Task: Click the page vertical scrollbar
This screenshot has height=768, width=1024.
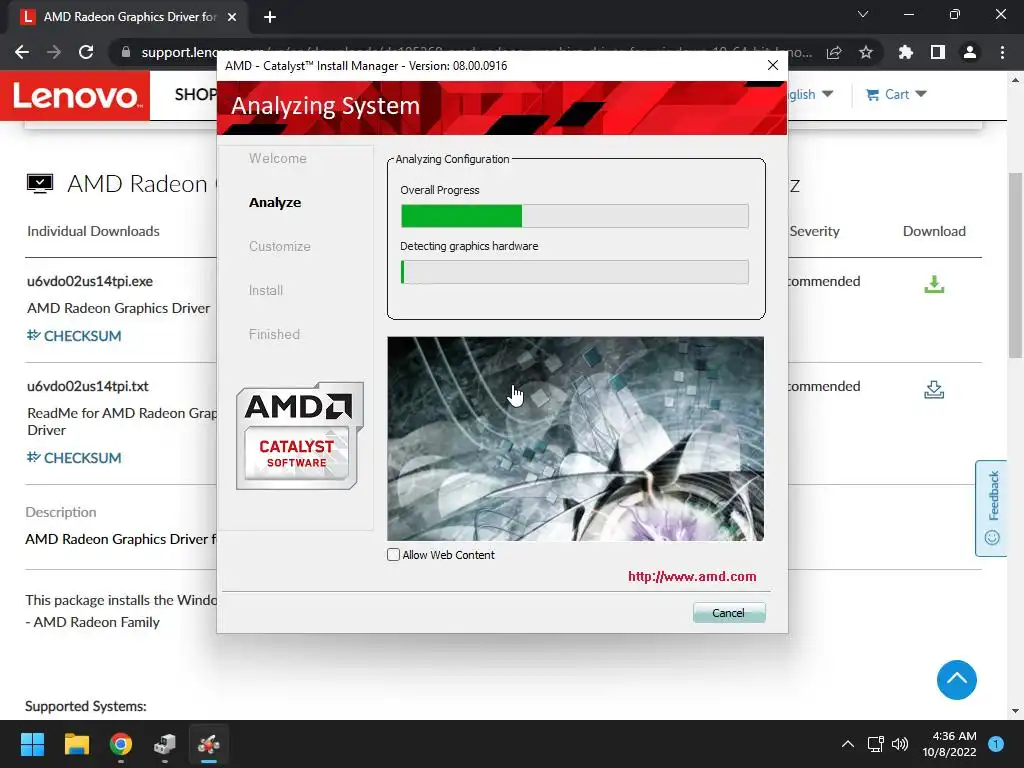Action: pos(1015,264)
